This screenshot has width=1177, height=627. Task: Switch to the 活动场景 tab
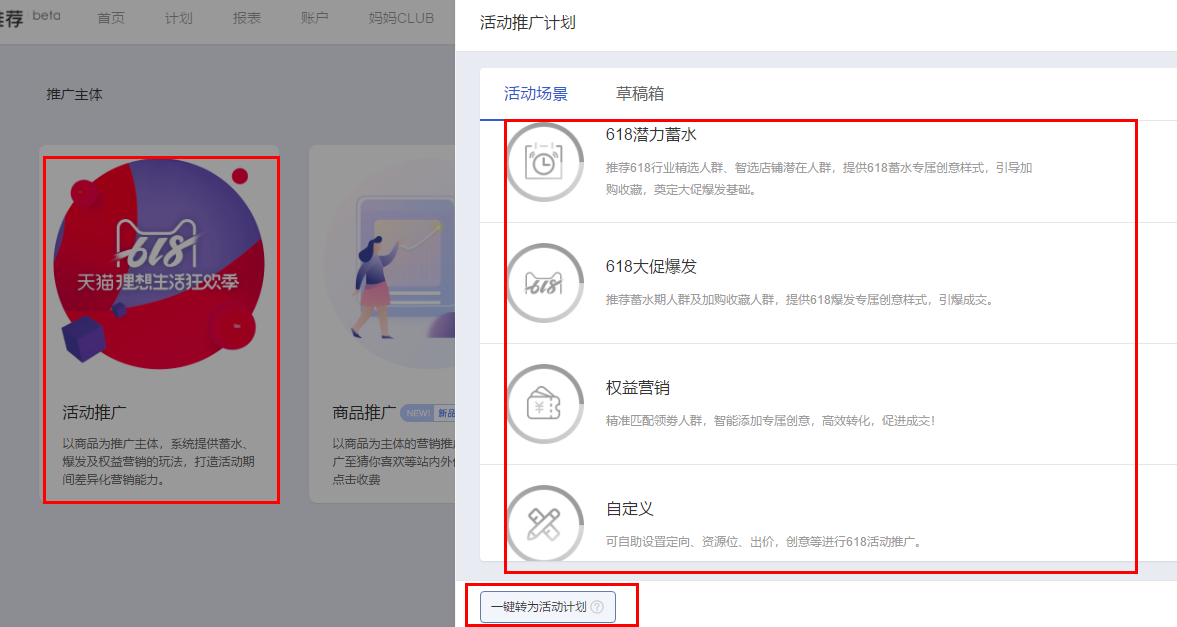click(x=535, y=94)
